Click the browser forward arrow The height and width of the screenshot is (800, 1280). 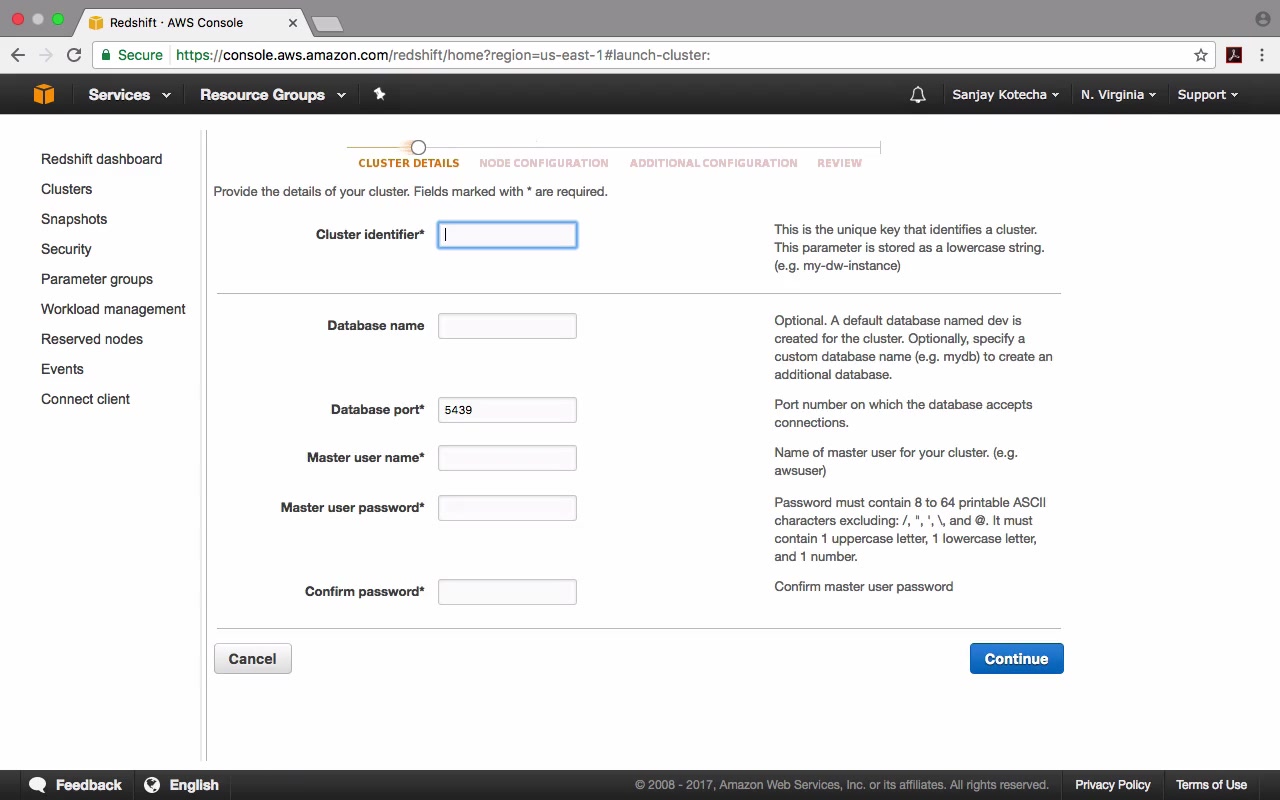coord(46,55)
